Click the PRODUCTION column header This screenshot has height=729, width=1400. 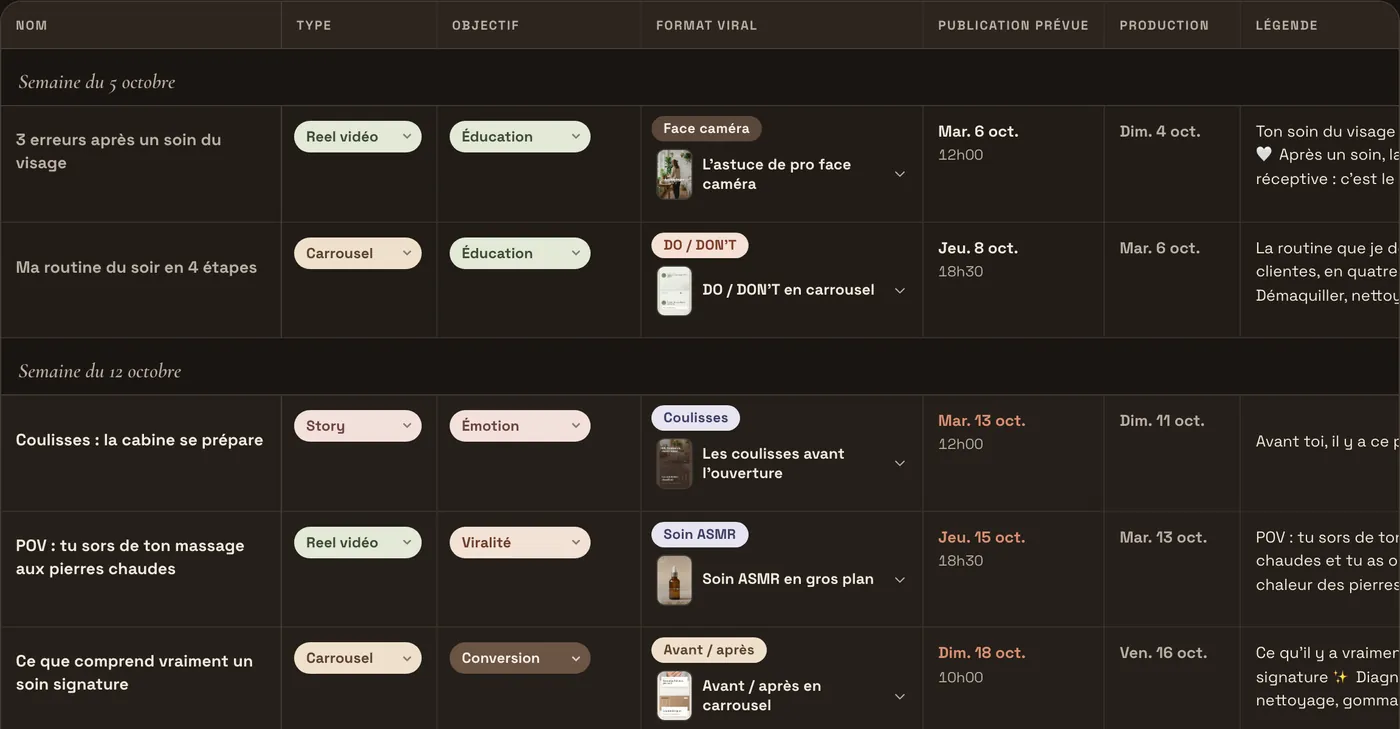click(x=1164, y=25)
